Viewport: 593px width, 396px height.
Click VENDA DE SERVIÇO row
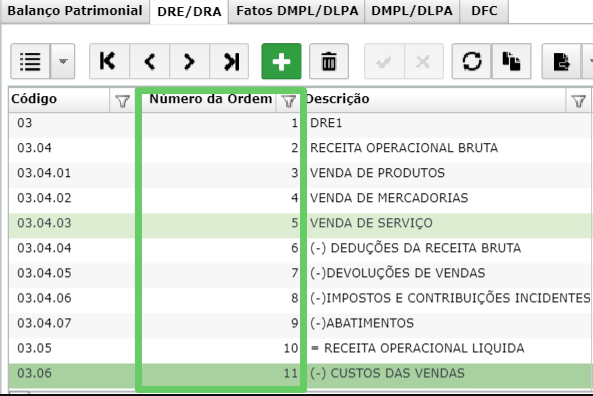coord(371,223)
